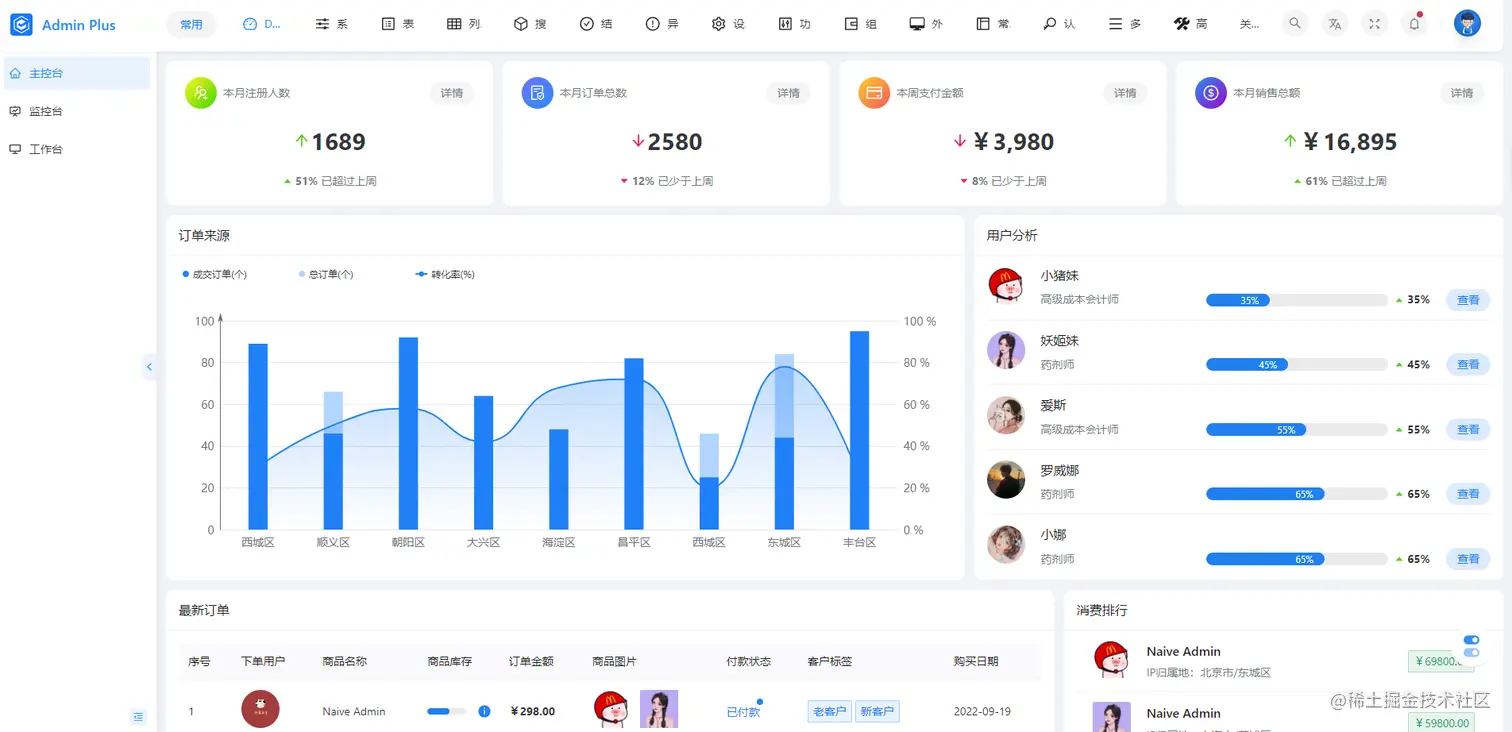Click the orange 本周支付金额 card icon

pyautogui.click(x=874, y=93)
